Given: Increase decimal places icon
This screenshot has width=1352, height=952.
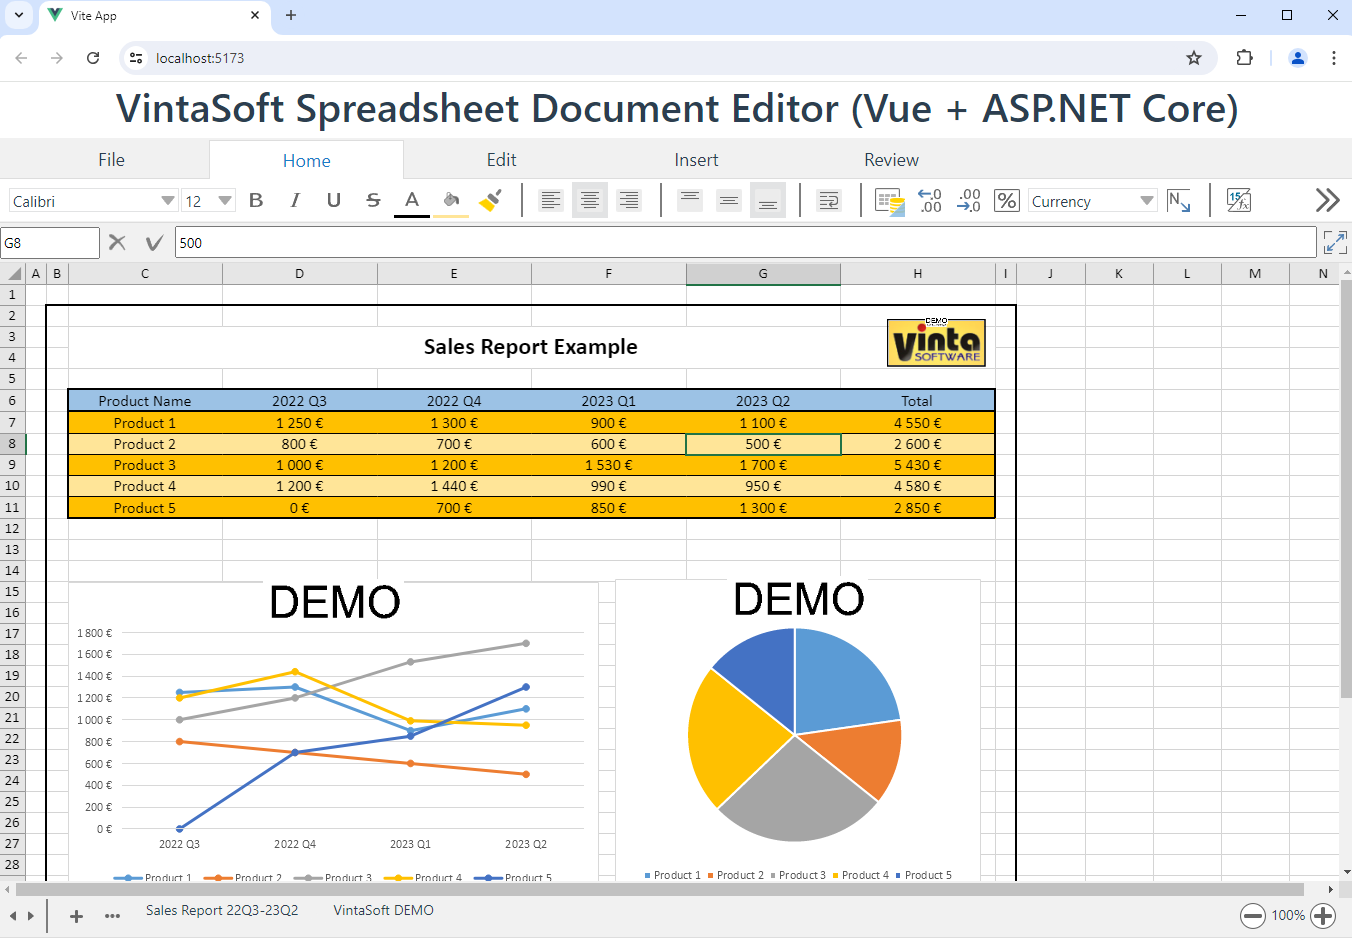Looking at the screenshot, I should (x=929, y=201).
